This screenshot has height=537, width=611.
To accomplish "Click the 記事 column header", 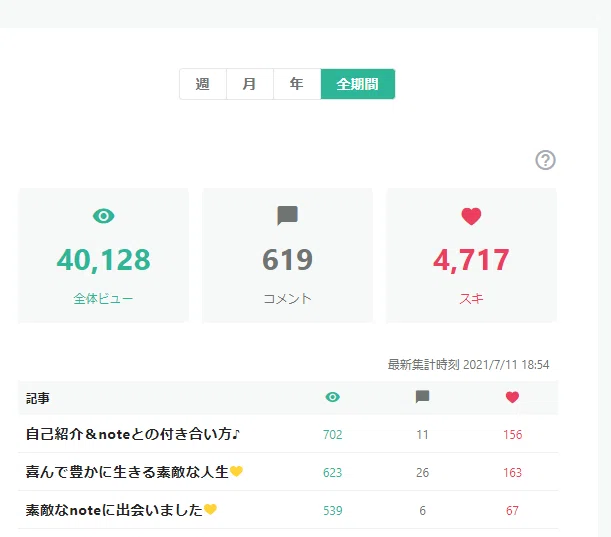I will click(38, 398).
